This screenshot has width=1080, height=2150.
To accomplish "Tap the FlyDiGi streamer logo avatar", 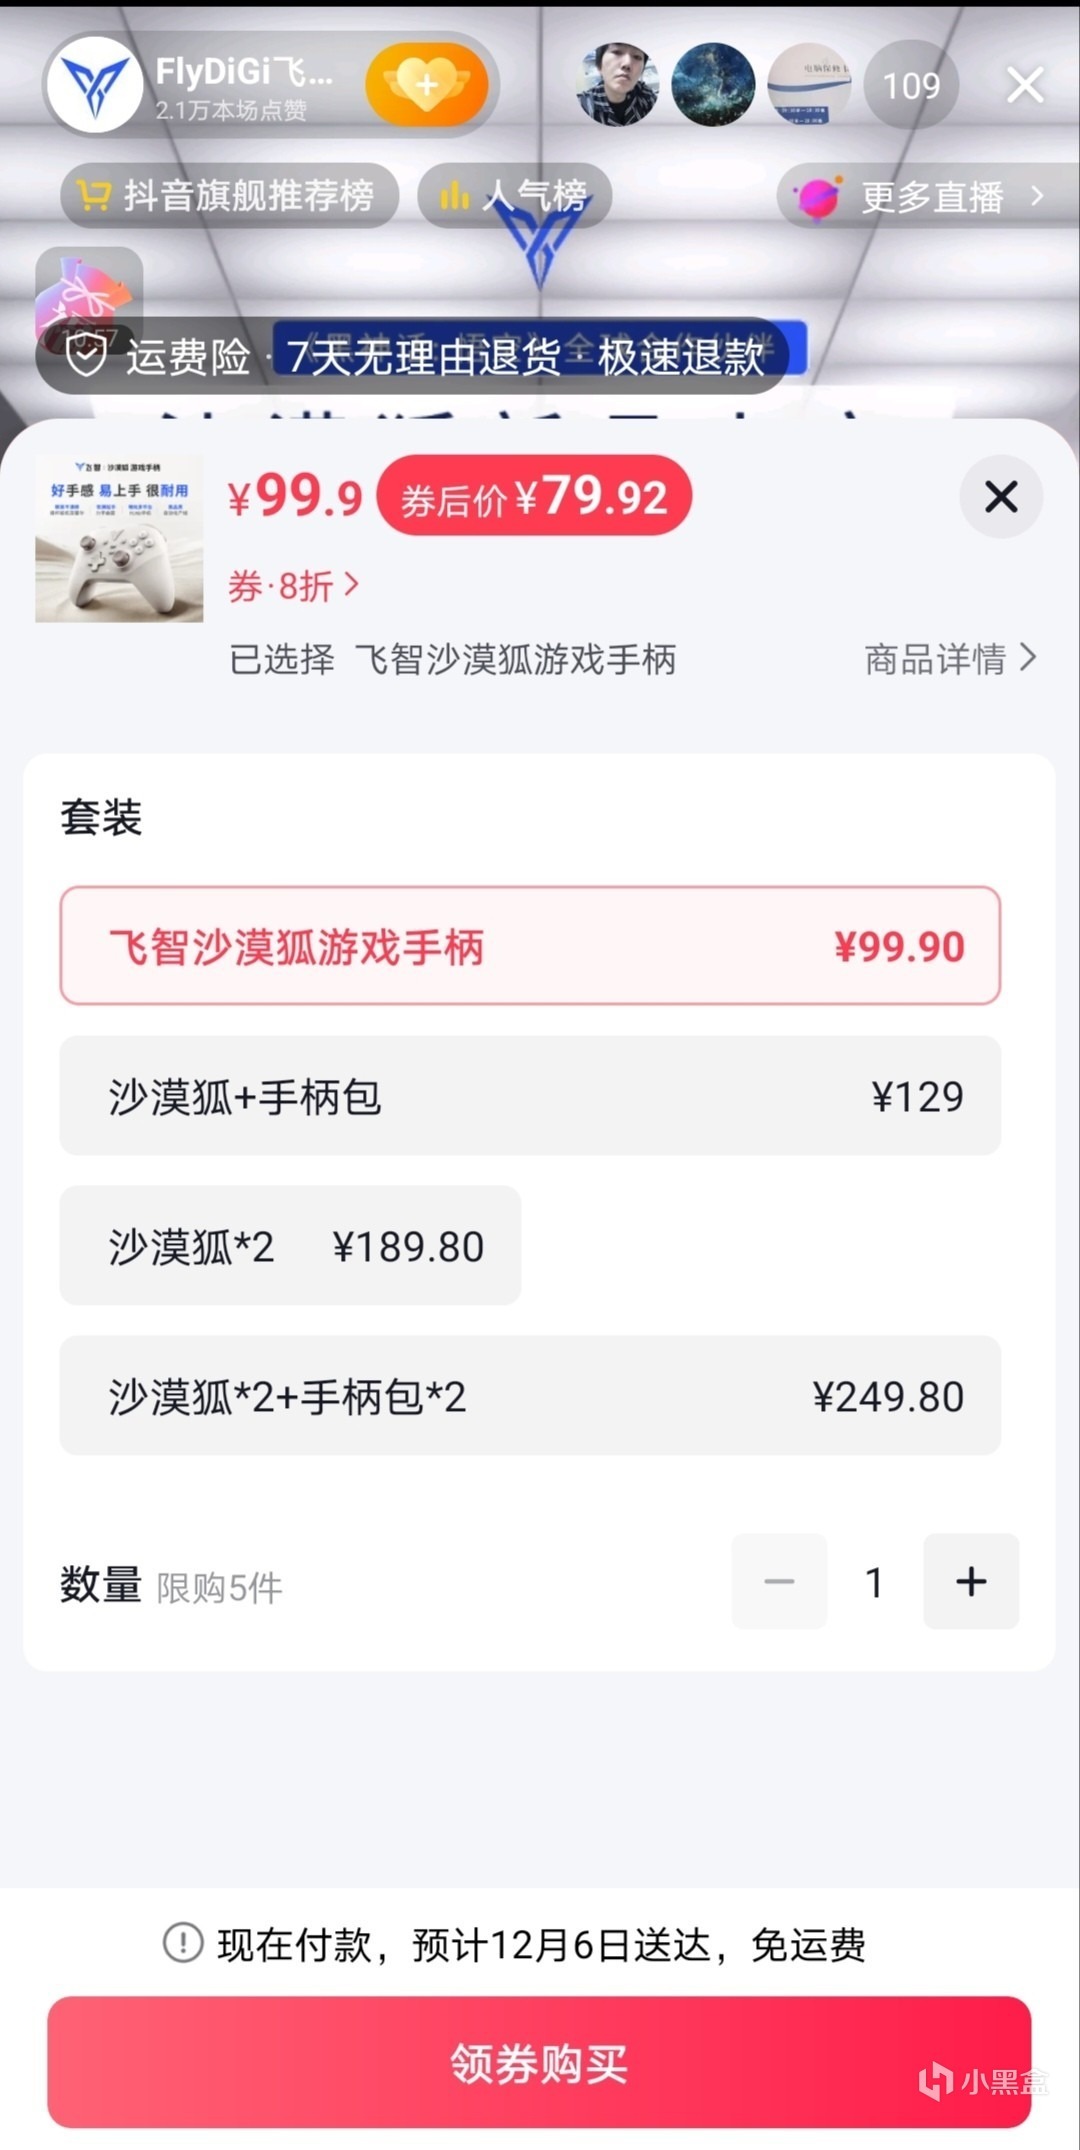I will [95, 85].
